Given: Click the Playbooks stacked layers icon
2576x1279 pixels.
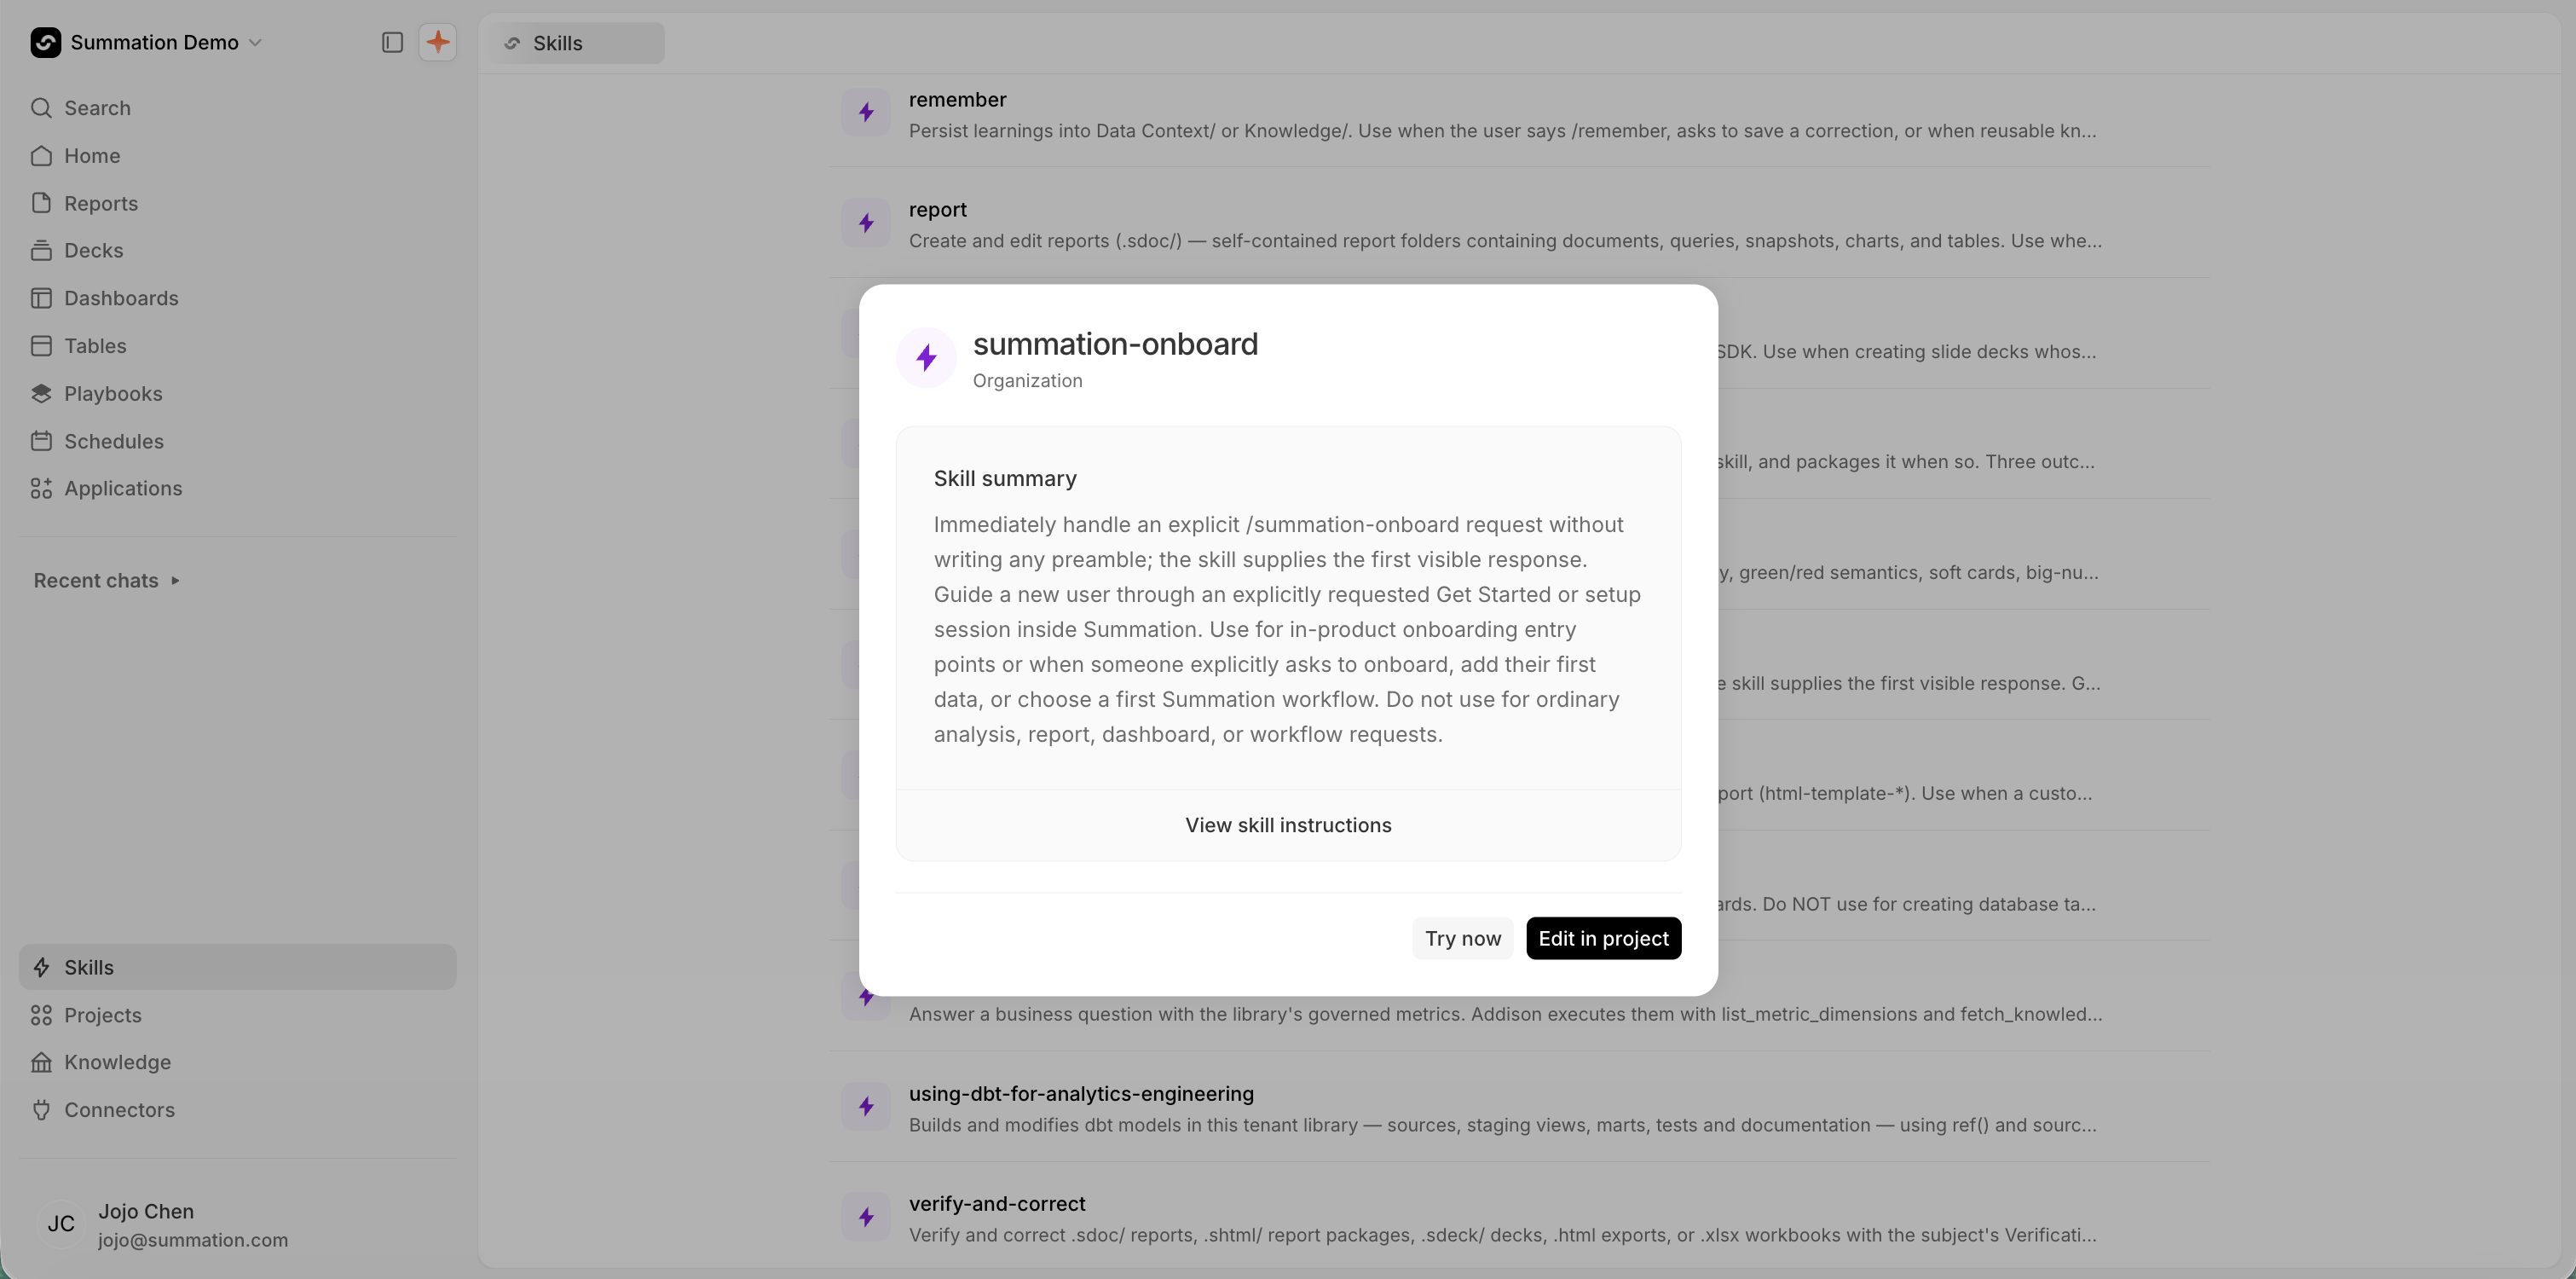Looking at the screenshot, I should pyautogui.click(x=41, y=394).
